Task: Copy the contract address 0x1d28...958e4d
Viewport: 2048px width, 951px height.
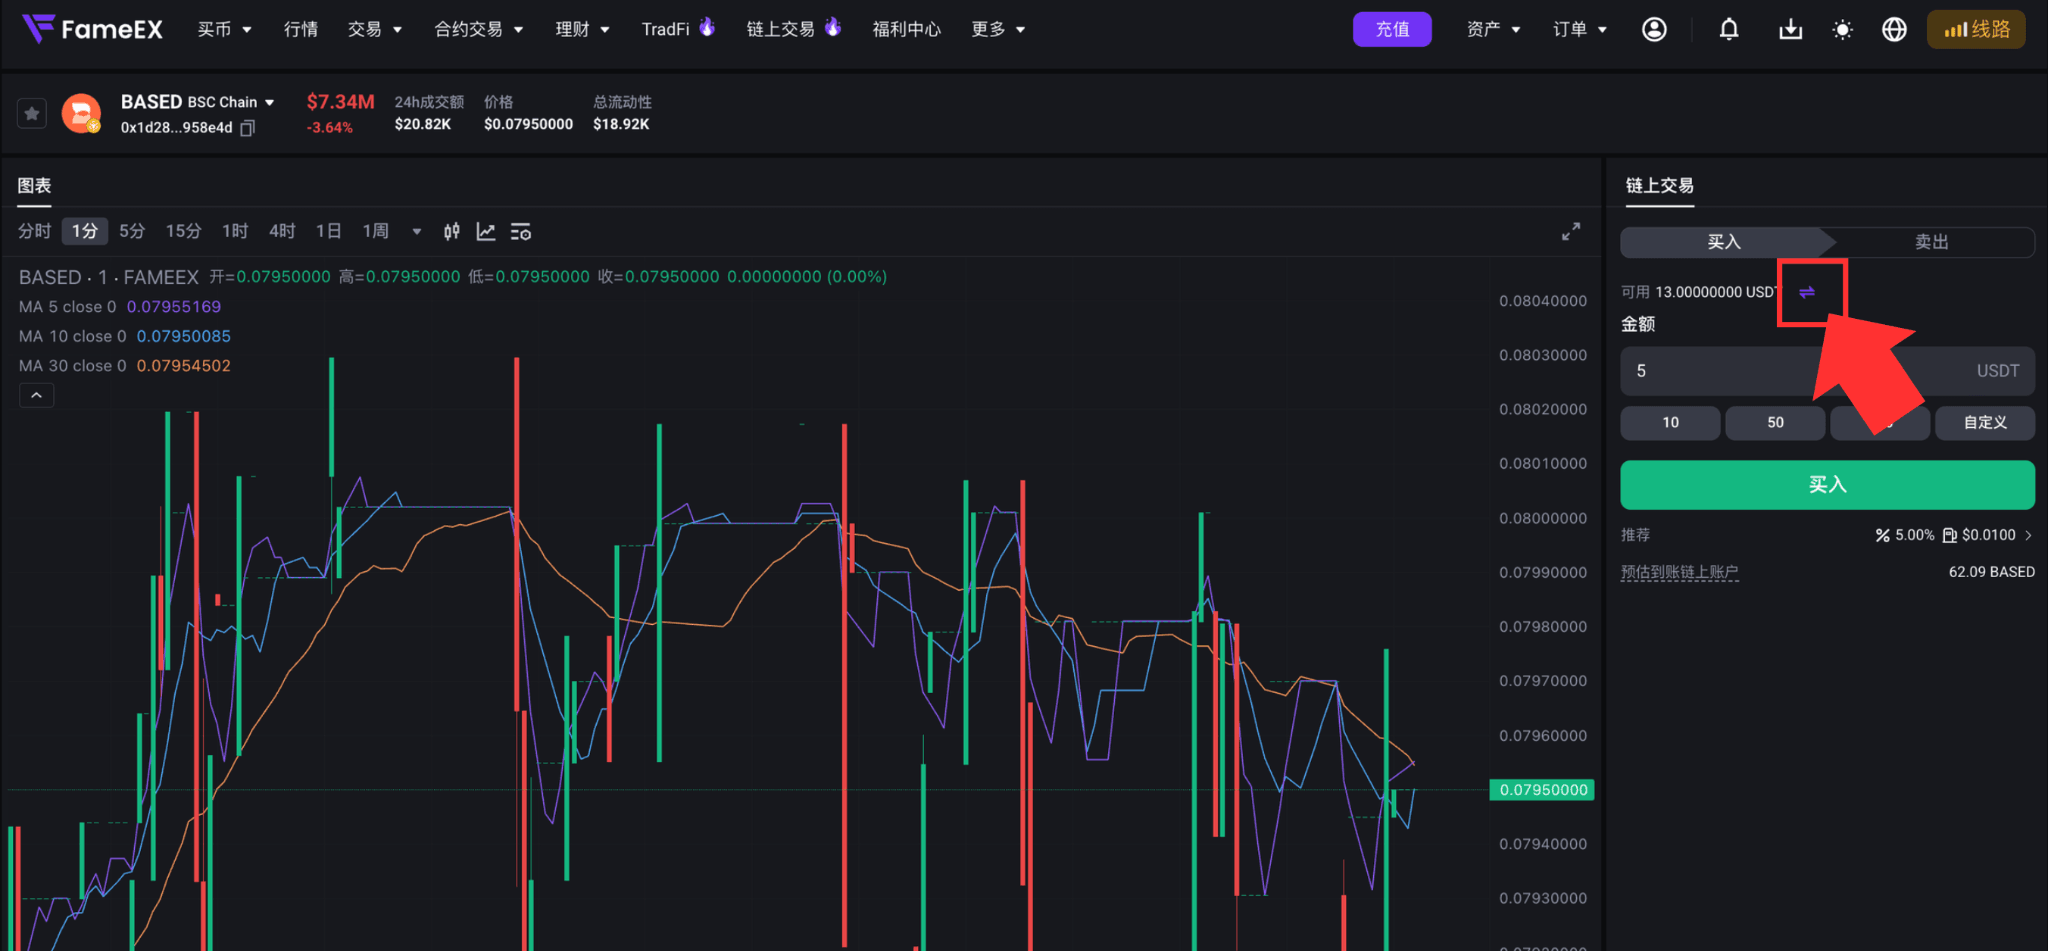Action: tap(248, 128)
